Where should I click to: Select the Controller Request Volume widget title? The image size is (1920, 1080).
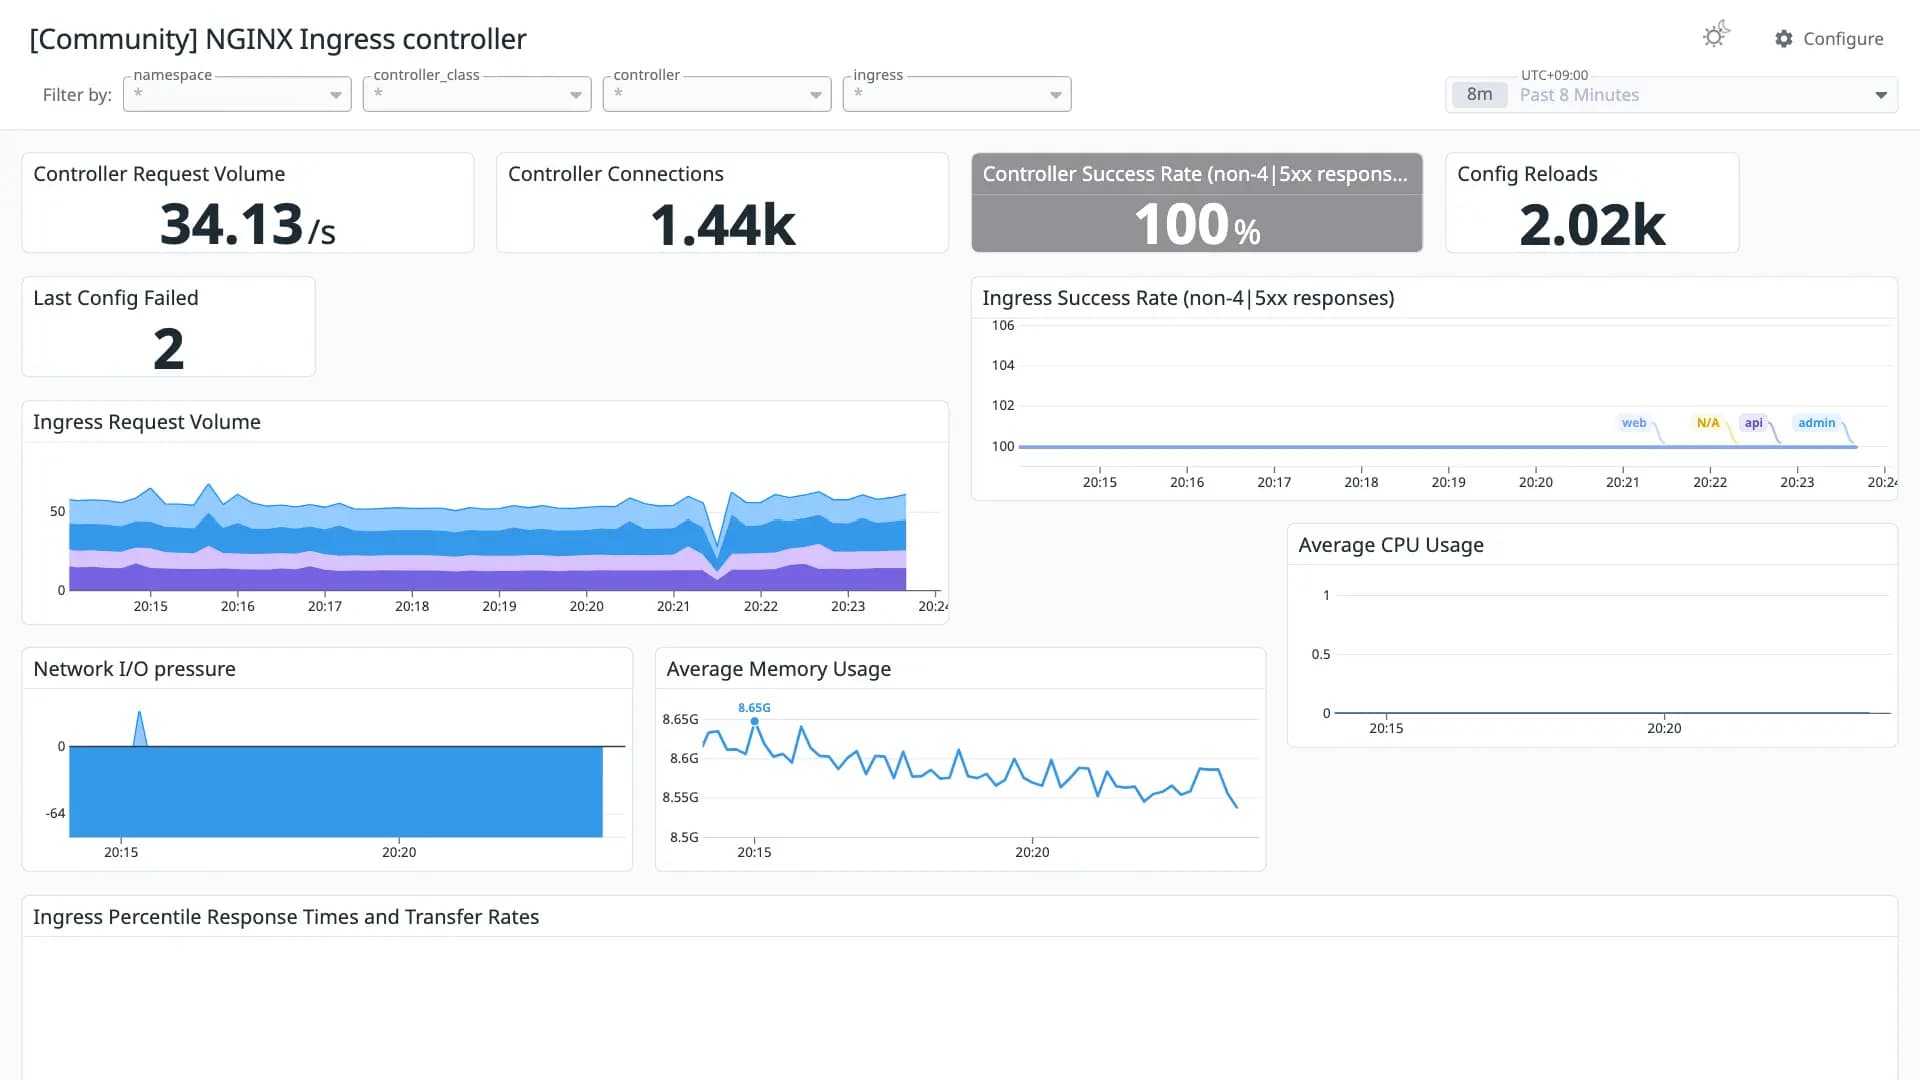(159, 174)
